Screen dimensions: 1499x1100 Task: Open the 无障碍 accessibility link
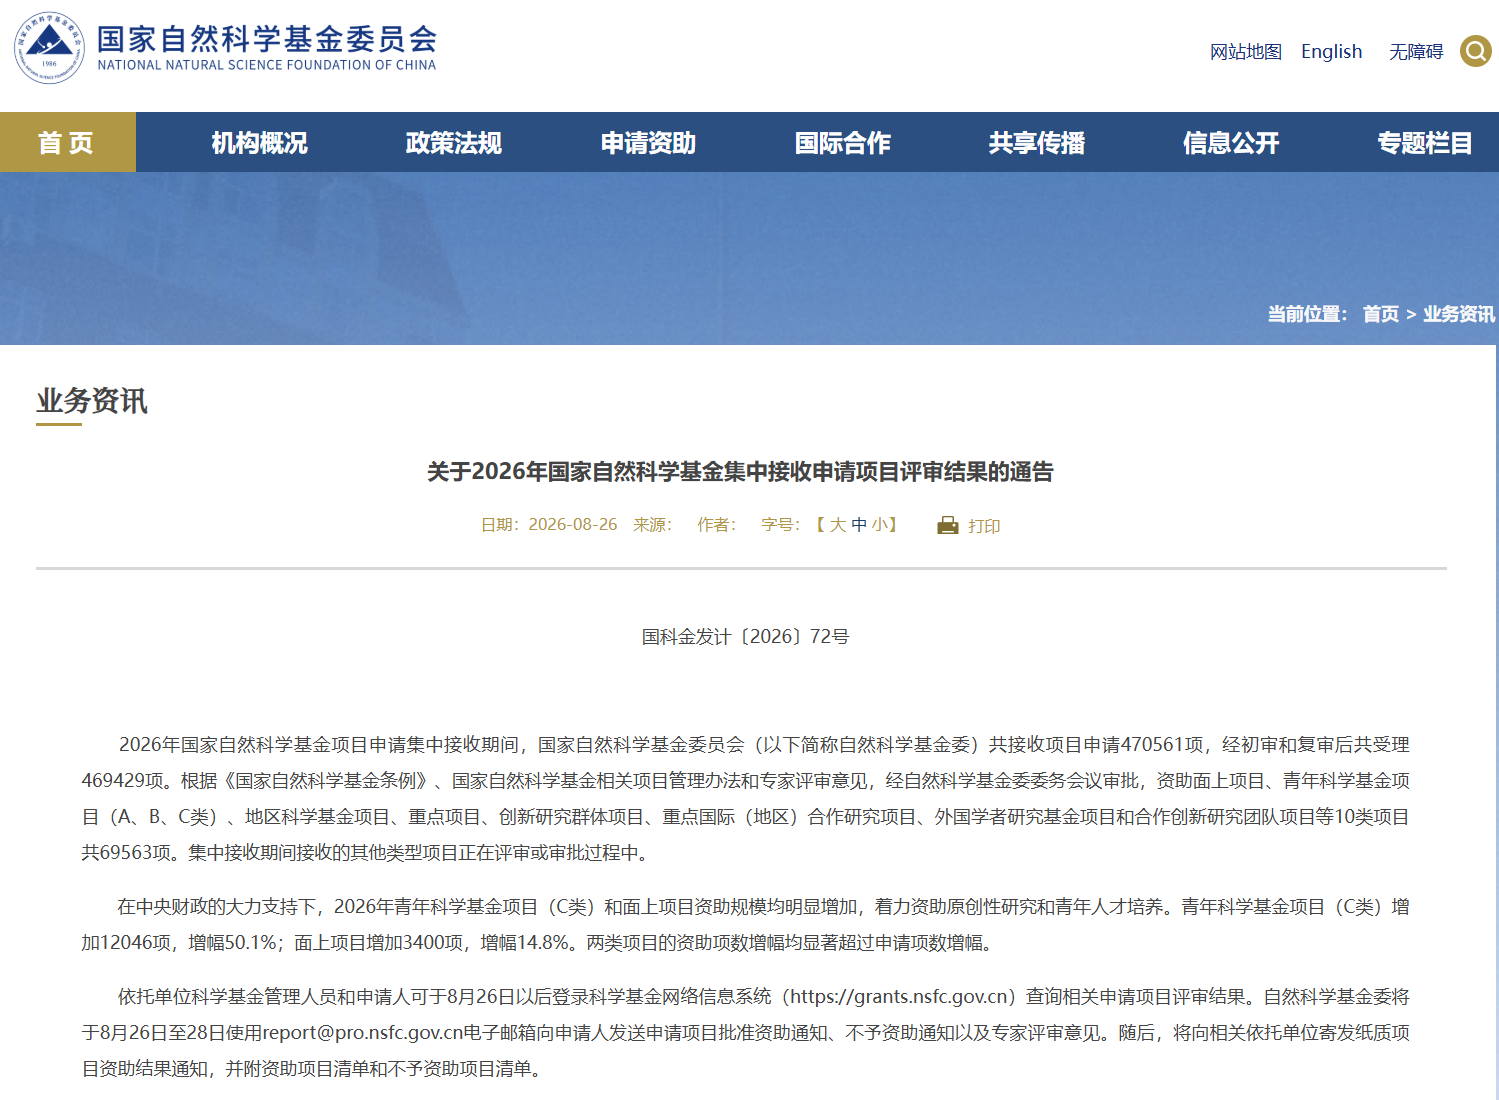coord(1416,52)
